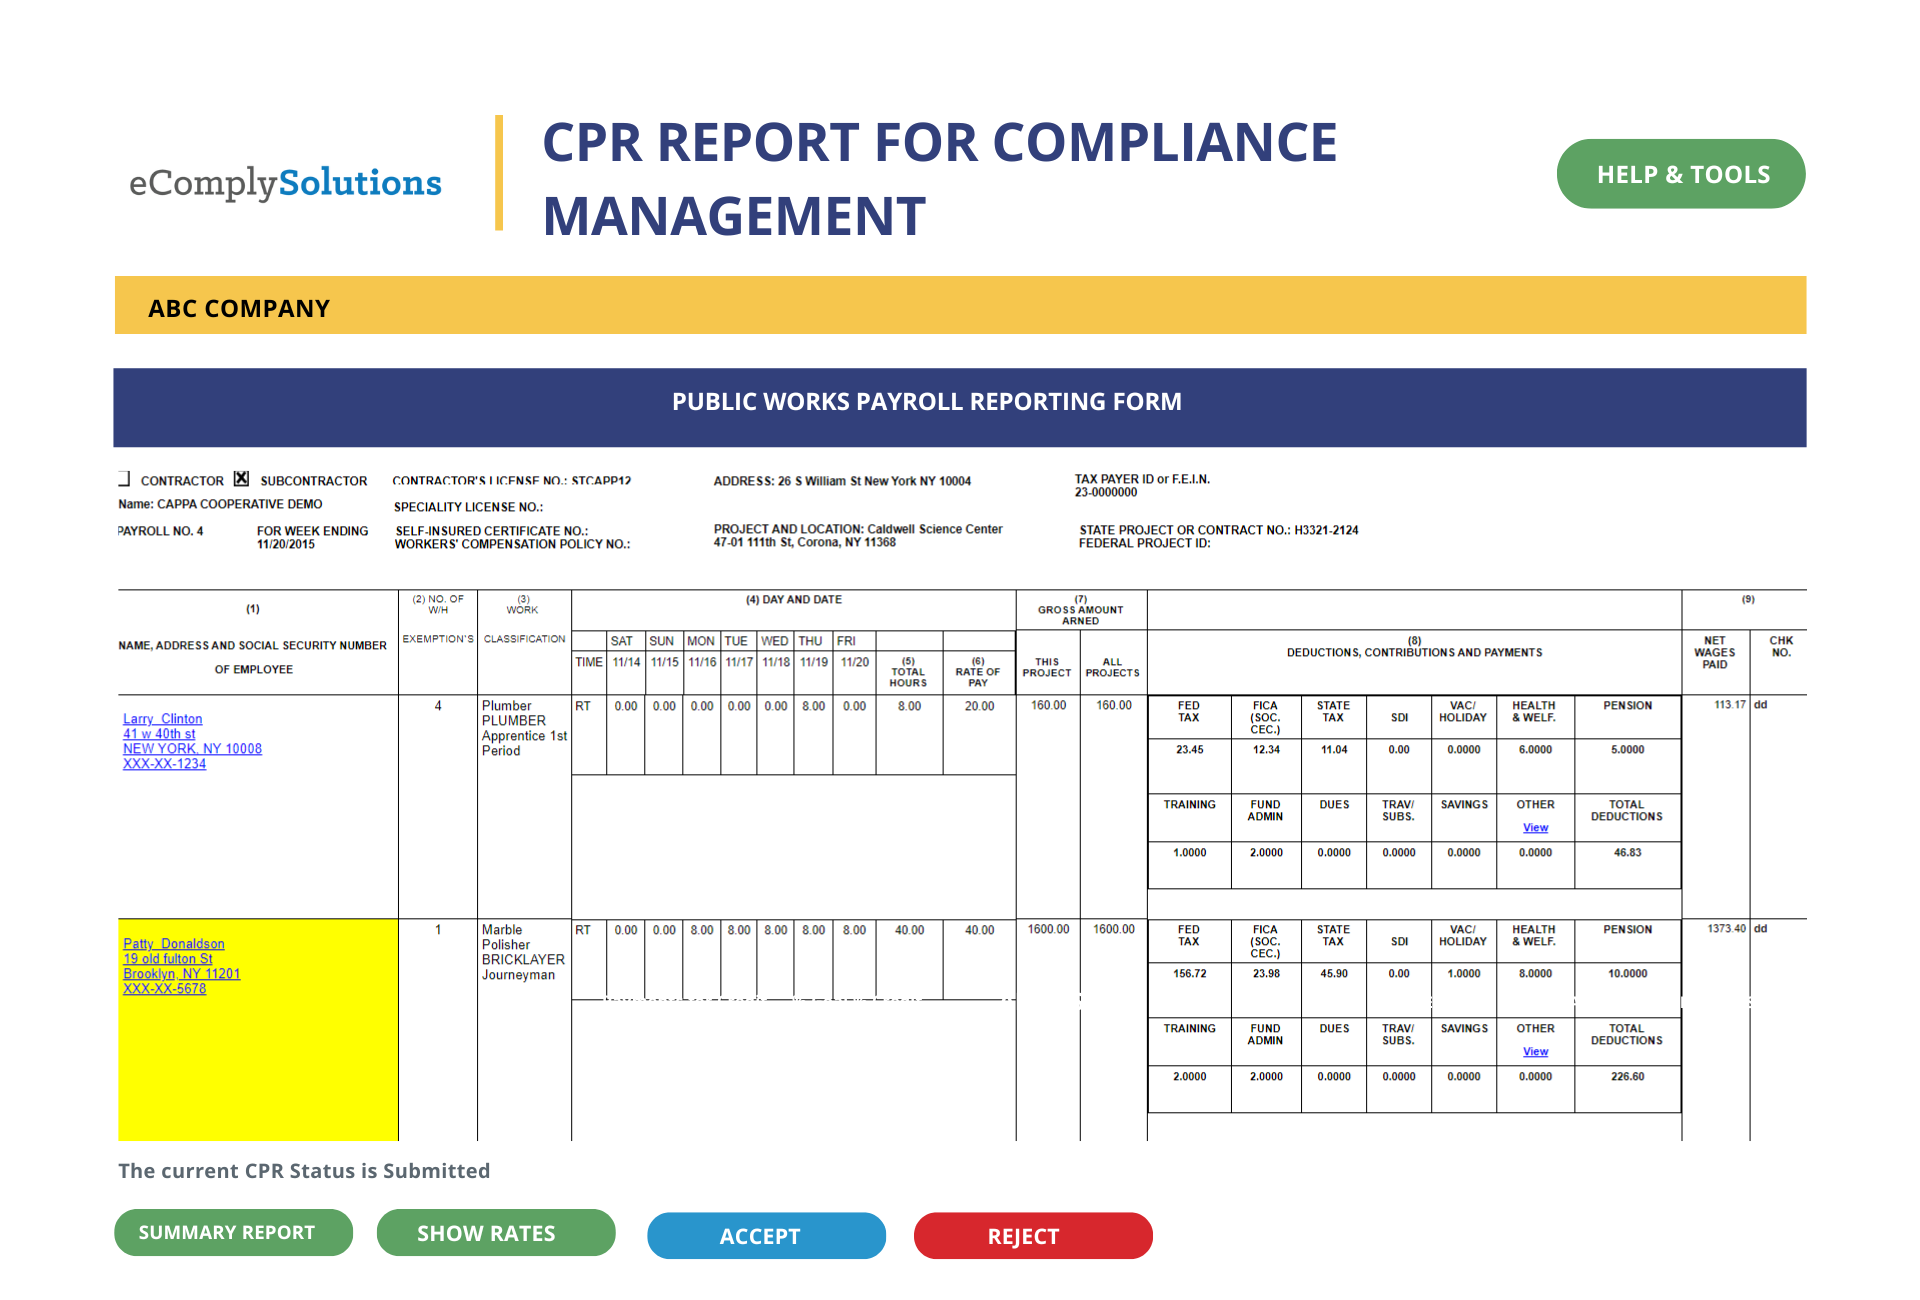Open Larry Clinton employee link
Image resolution: width=1920 pixels, height=1300 pixels.
click(x=162, y=719)
